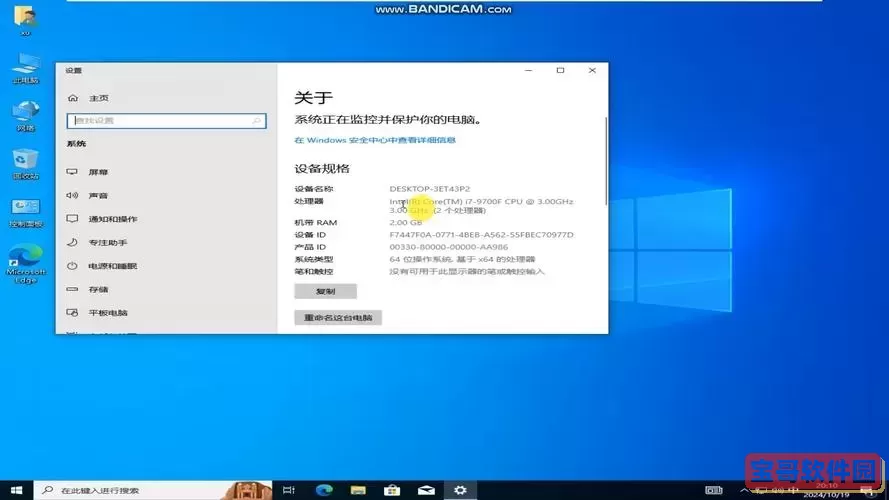Open Focus assist (专注助手) settings
Screen dimensions: 889x500
tap(108, 243)
